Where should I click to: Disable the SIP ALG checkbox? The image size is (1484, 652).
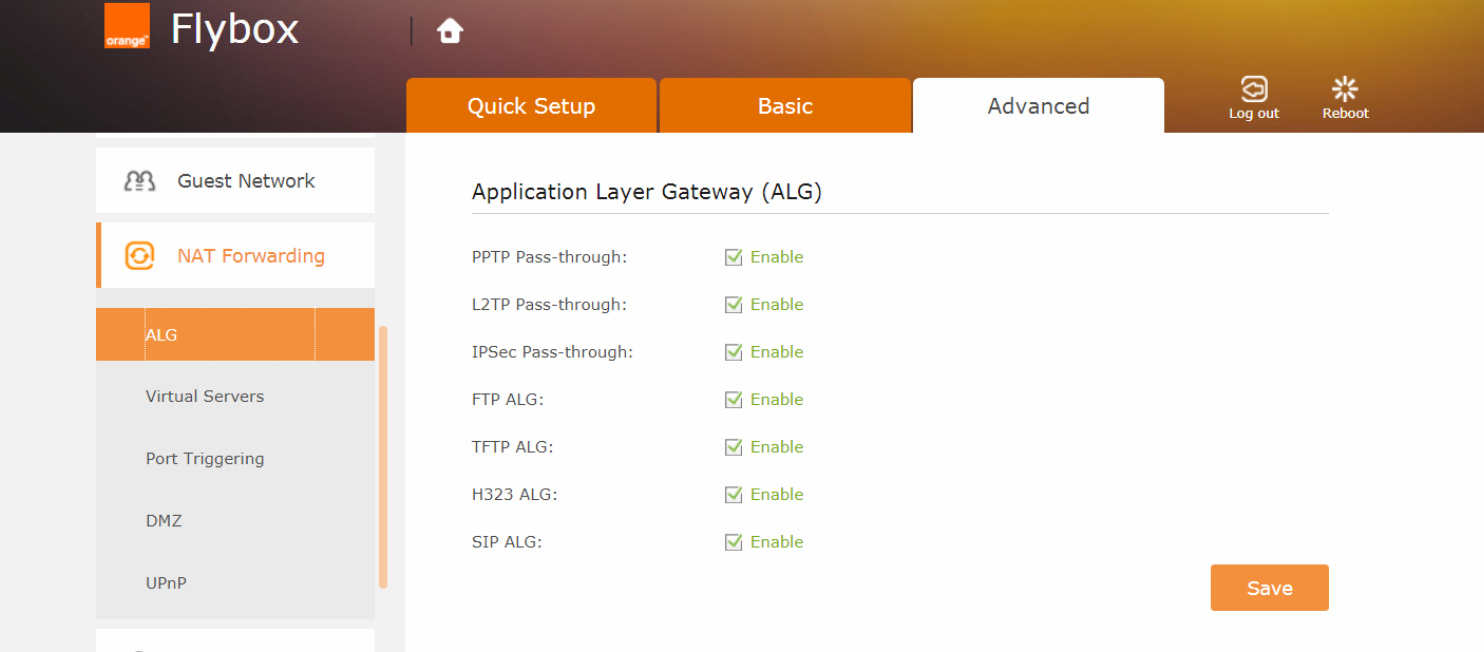734,542
